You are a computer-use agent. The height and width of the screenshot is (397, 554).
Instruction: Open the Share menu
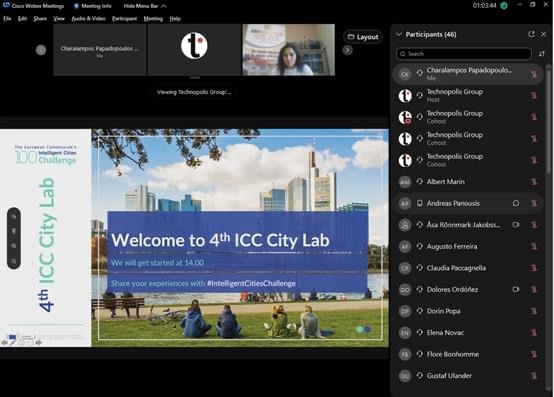tap(40, 18)
